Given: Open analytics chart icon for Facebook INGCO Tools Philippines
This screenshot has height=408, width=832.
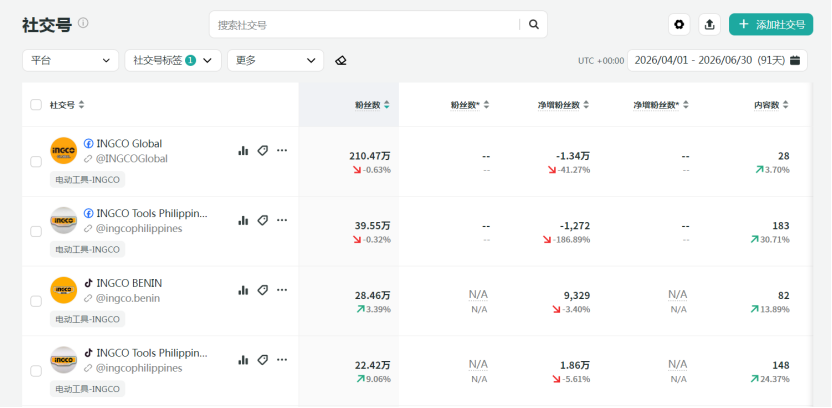Looking at the screenshot, I should pyautogui.click(x=243, y=220).
